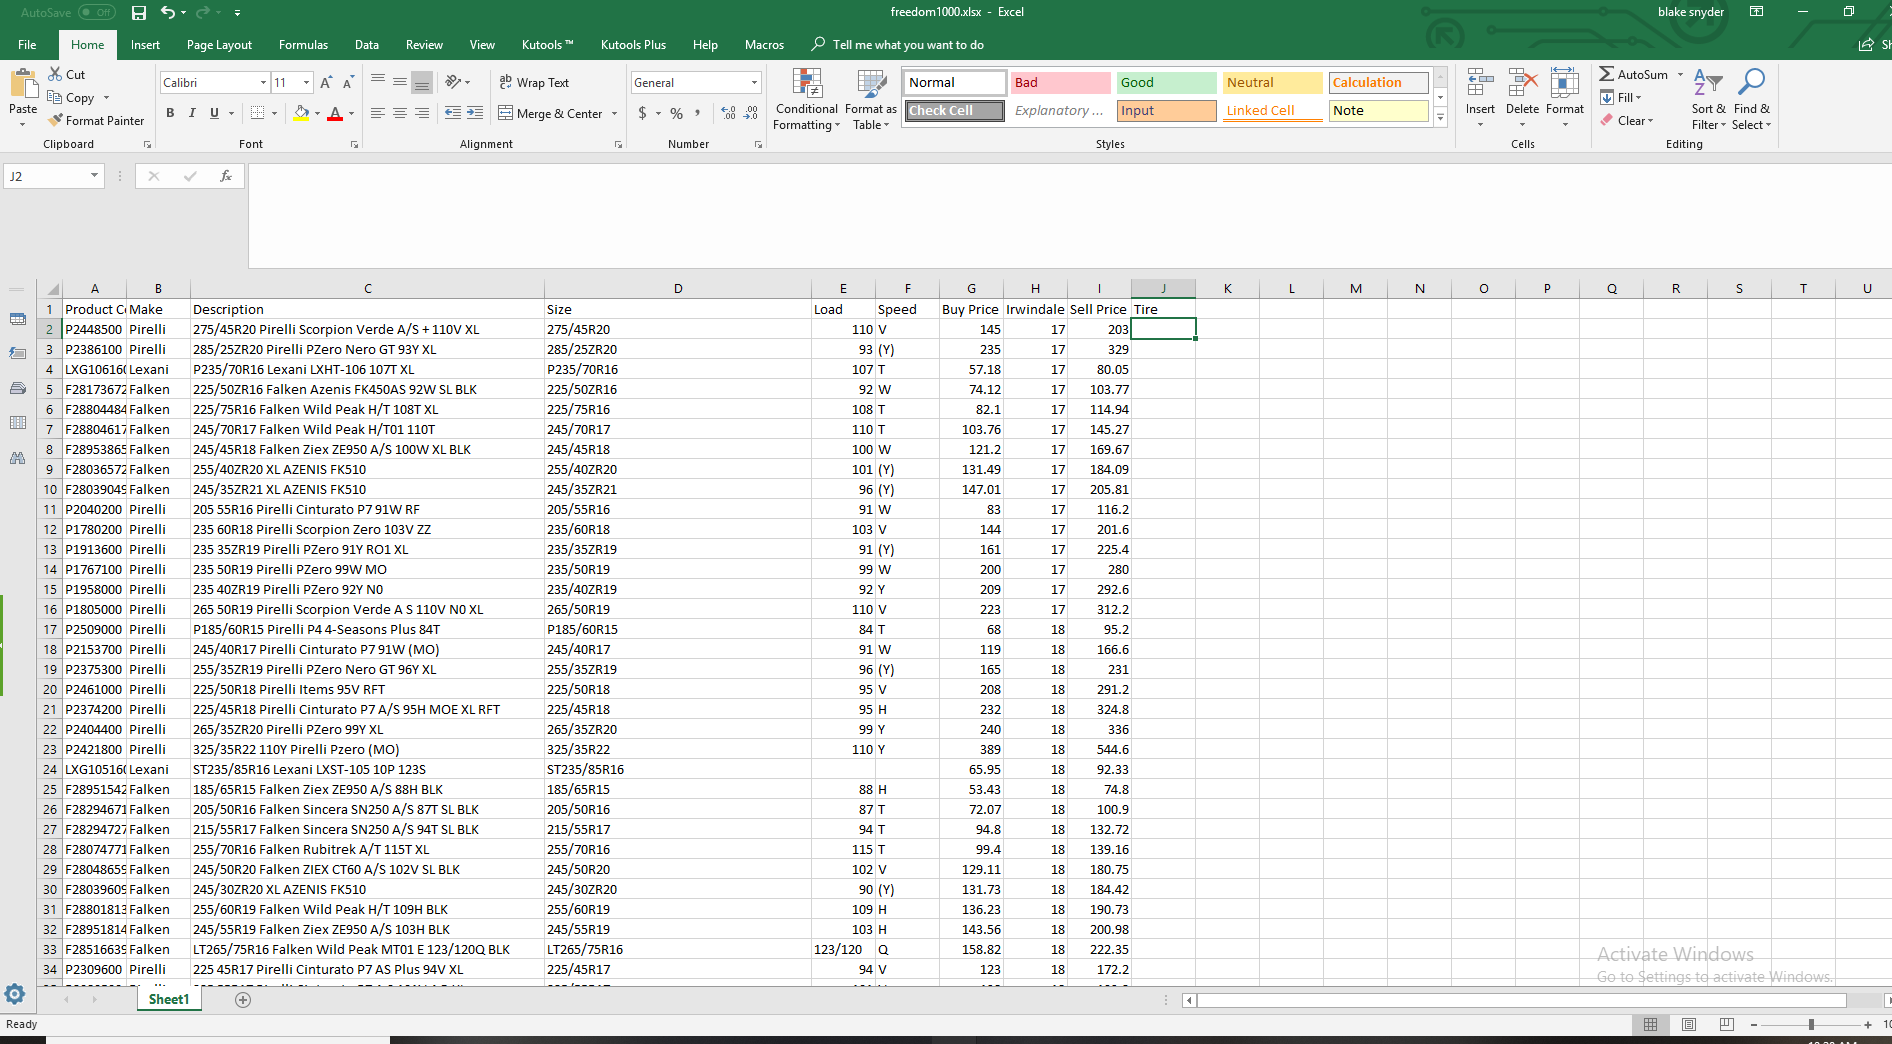Image resolution: width=1892 pixels, height=1044 pixels.
Task: Apply the Check Cell style
Action: 954,111
